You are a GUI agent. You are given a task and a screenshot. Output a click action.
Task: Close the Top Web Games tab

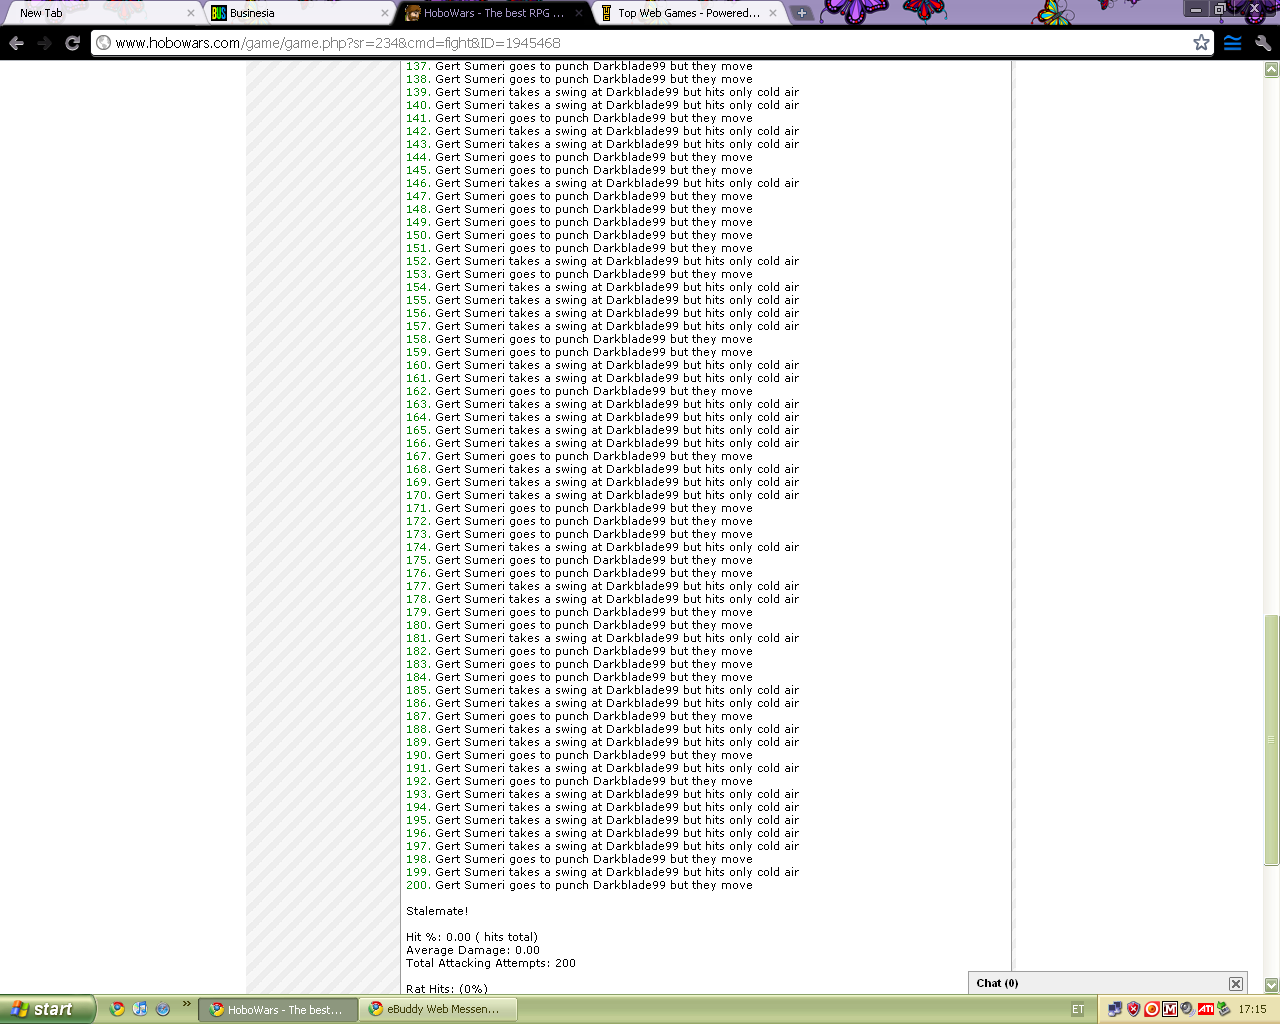[772, 13]
